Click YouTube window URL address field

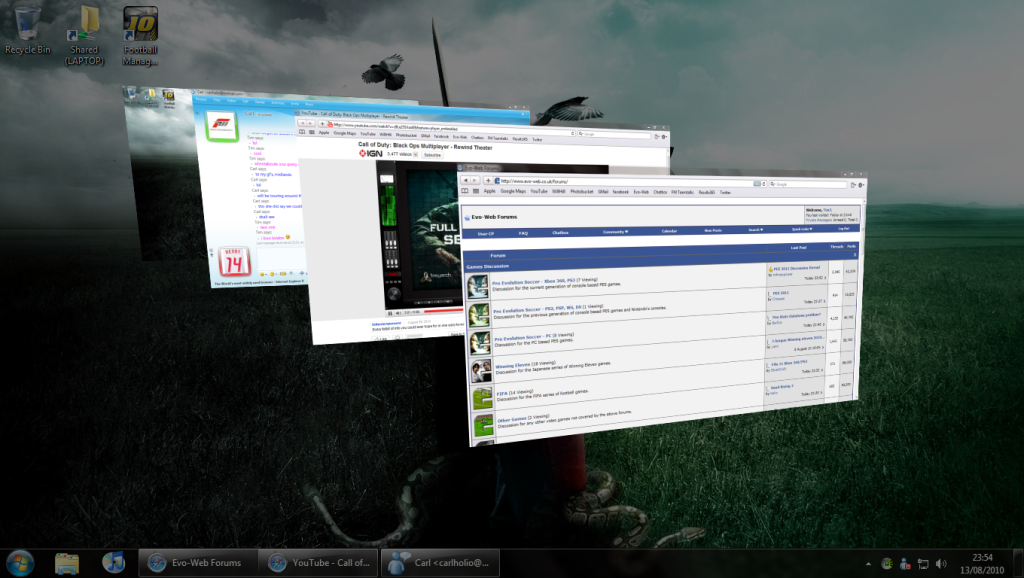click(451, 128)
